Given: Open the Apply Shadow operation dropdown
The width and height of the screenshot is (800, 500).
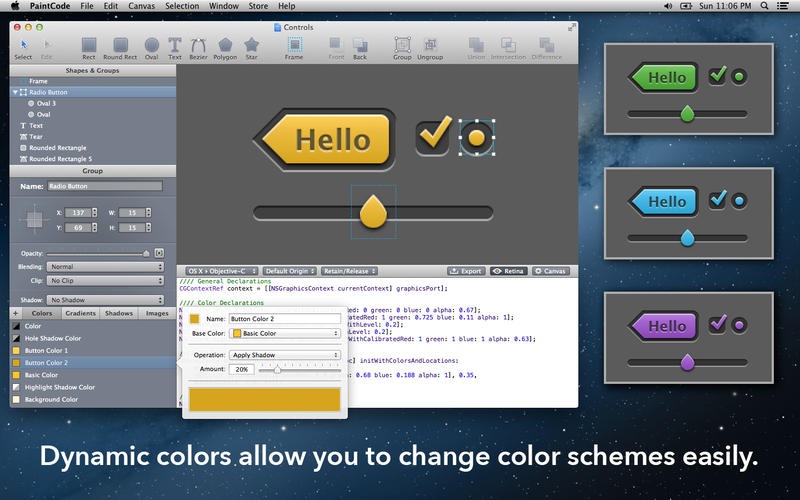Looking at the screenshot, I should [284, 355].
